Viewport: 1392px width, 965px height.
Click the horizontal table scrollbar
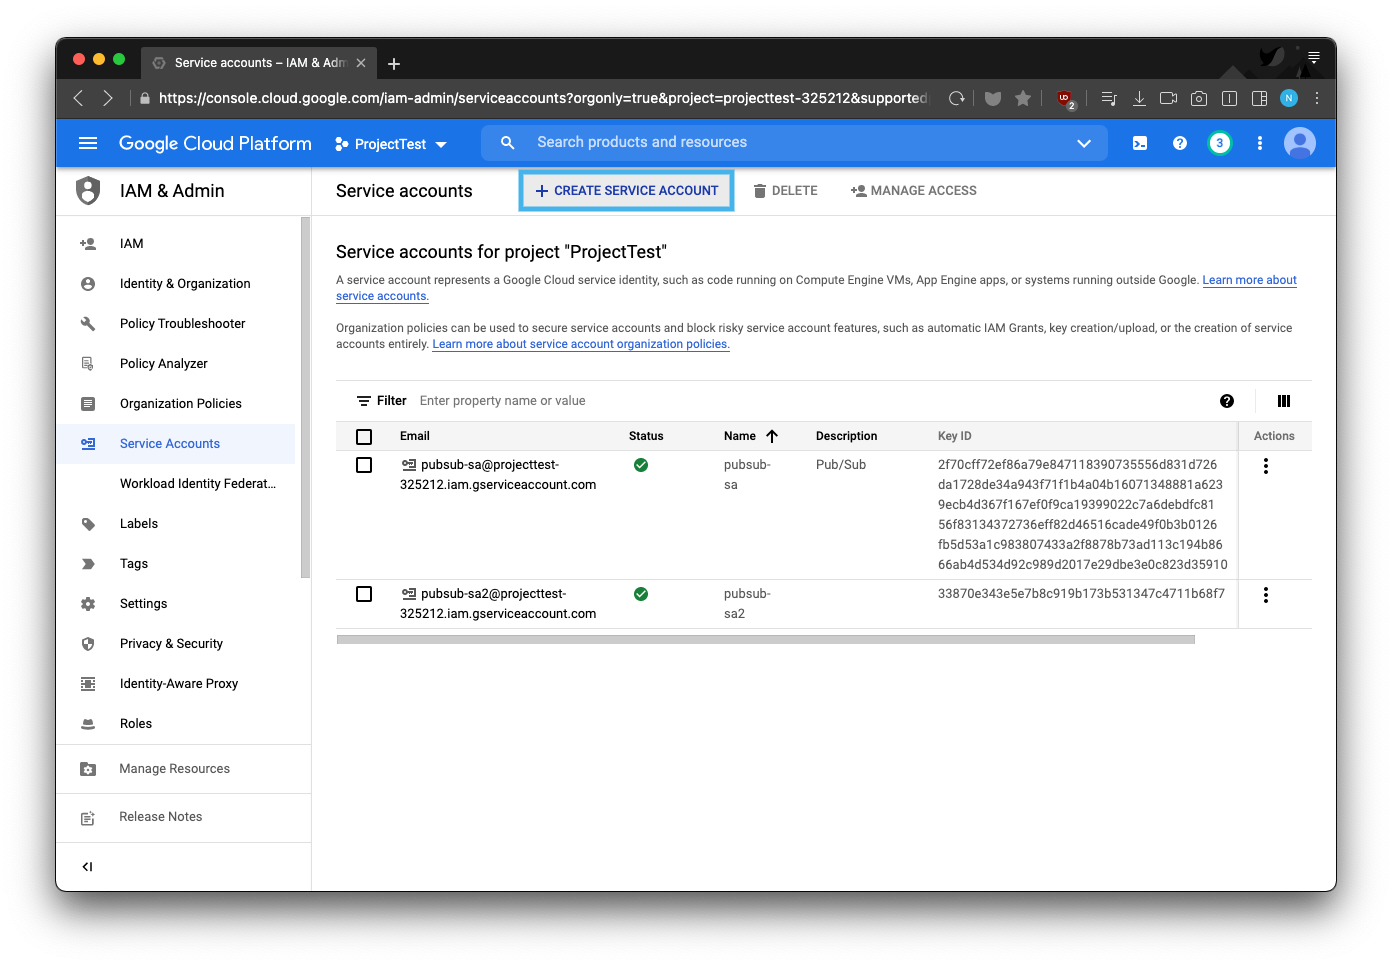[x=766, y=640]
